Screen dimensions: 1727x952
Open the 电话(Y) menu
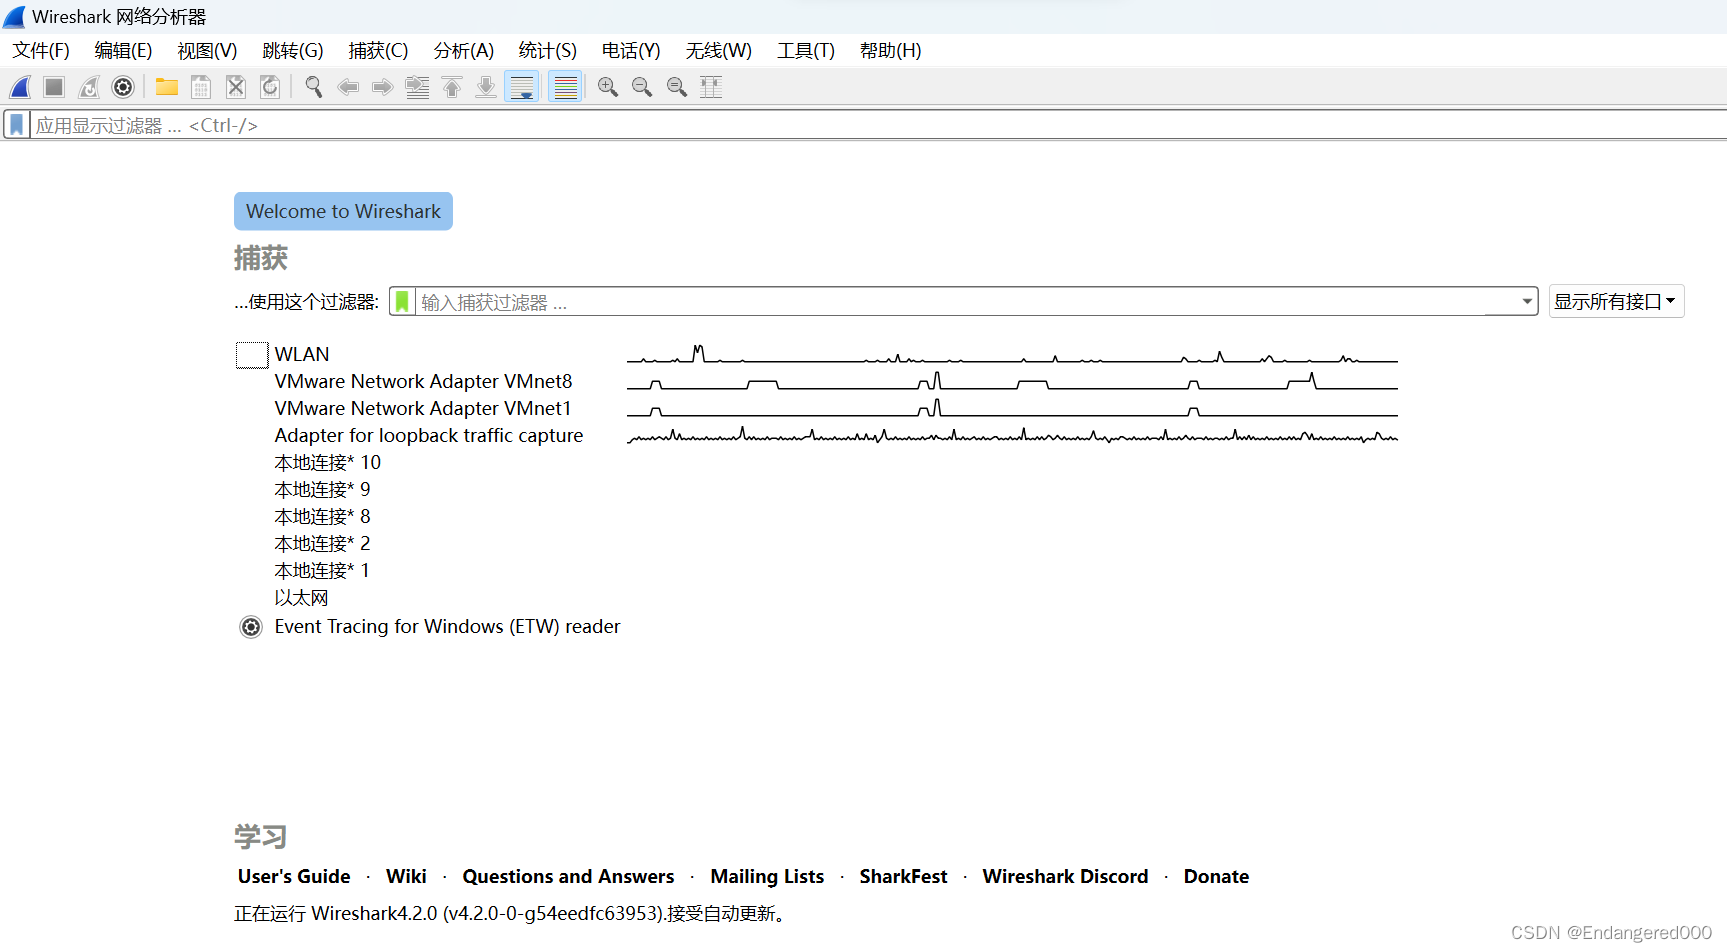click(631, 51)
